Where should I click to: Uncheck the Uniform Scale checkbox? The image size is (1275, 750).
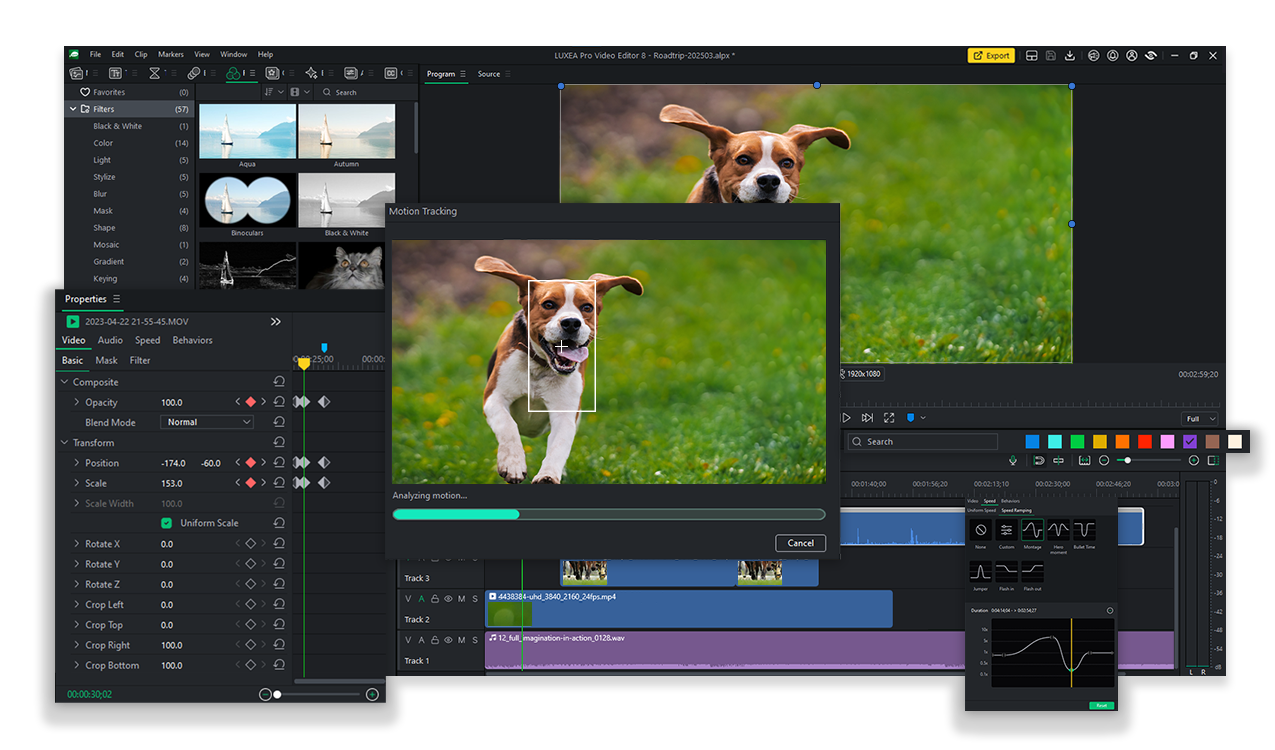point(167,523)
